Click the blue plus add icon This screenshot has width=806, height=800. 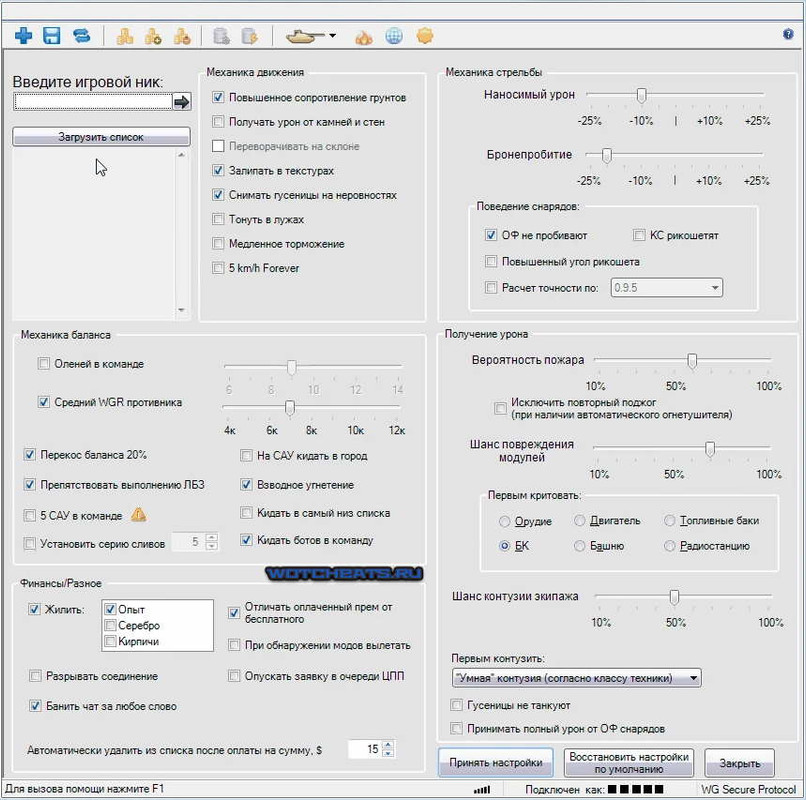point(23,36)
